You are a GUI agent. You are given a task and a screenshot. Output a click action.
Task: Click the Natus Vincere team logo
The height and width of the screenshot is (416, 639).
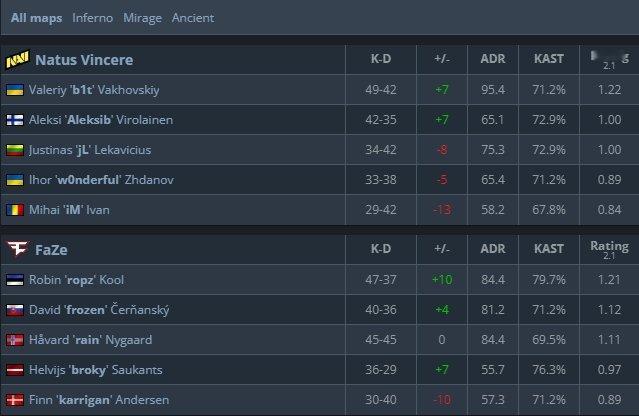(x=18, y=59)
